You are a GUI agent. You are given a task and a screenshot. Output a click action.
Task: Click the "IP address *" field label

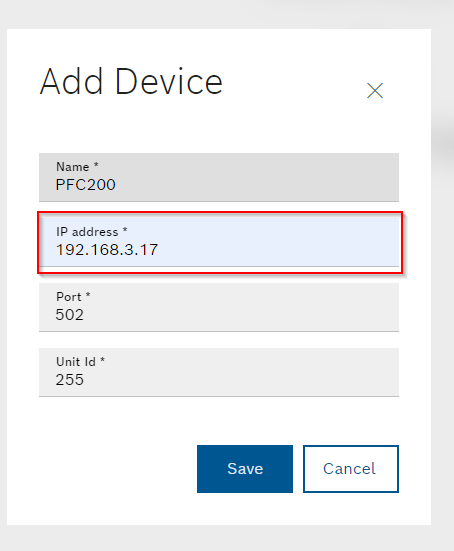tap(92, 232)
